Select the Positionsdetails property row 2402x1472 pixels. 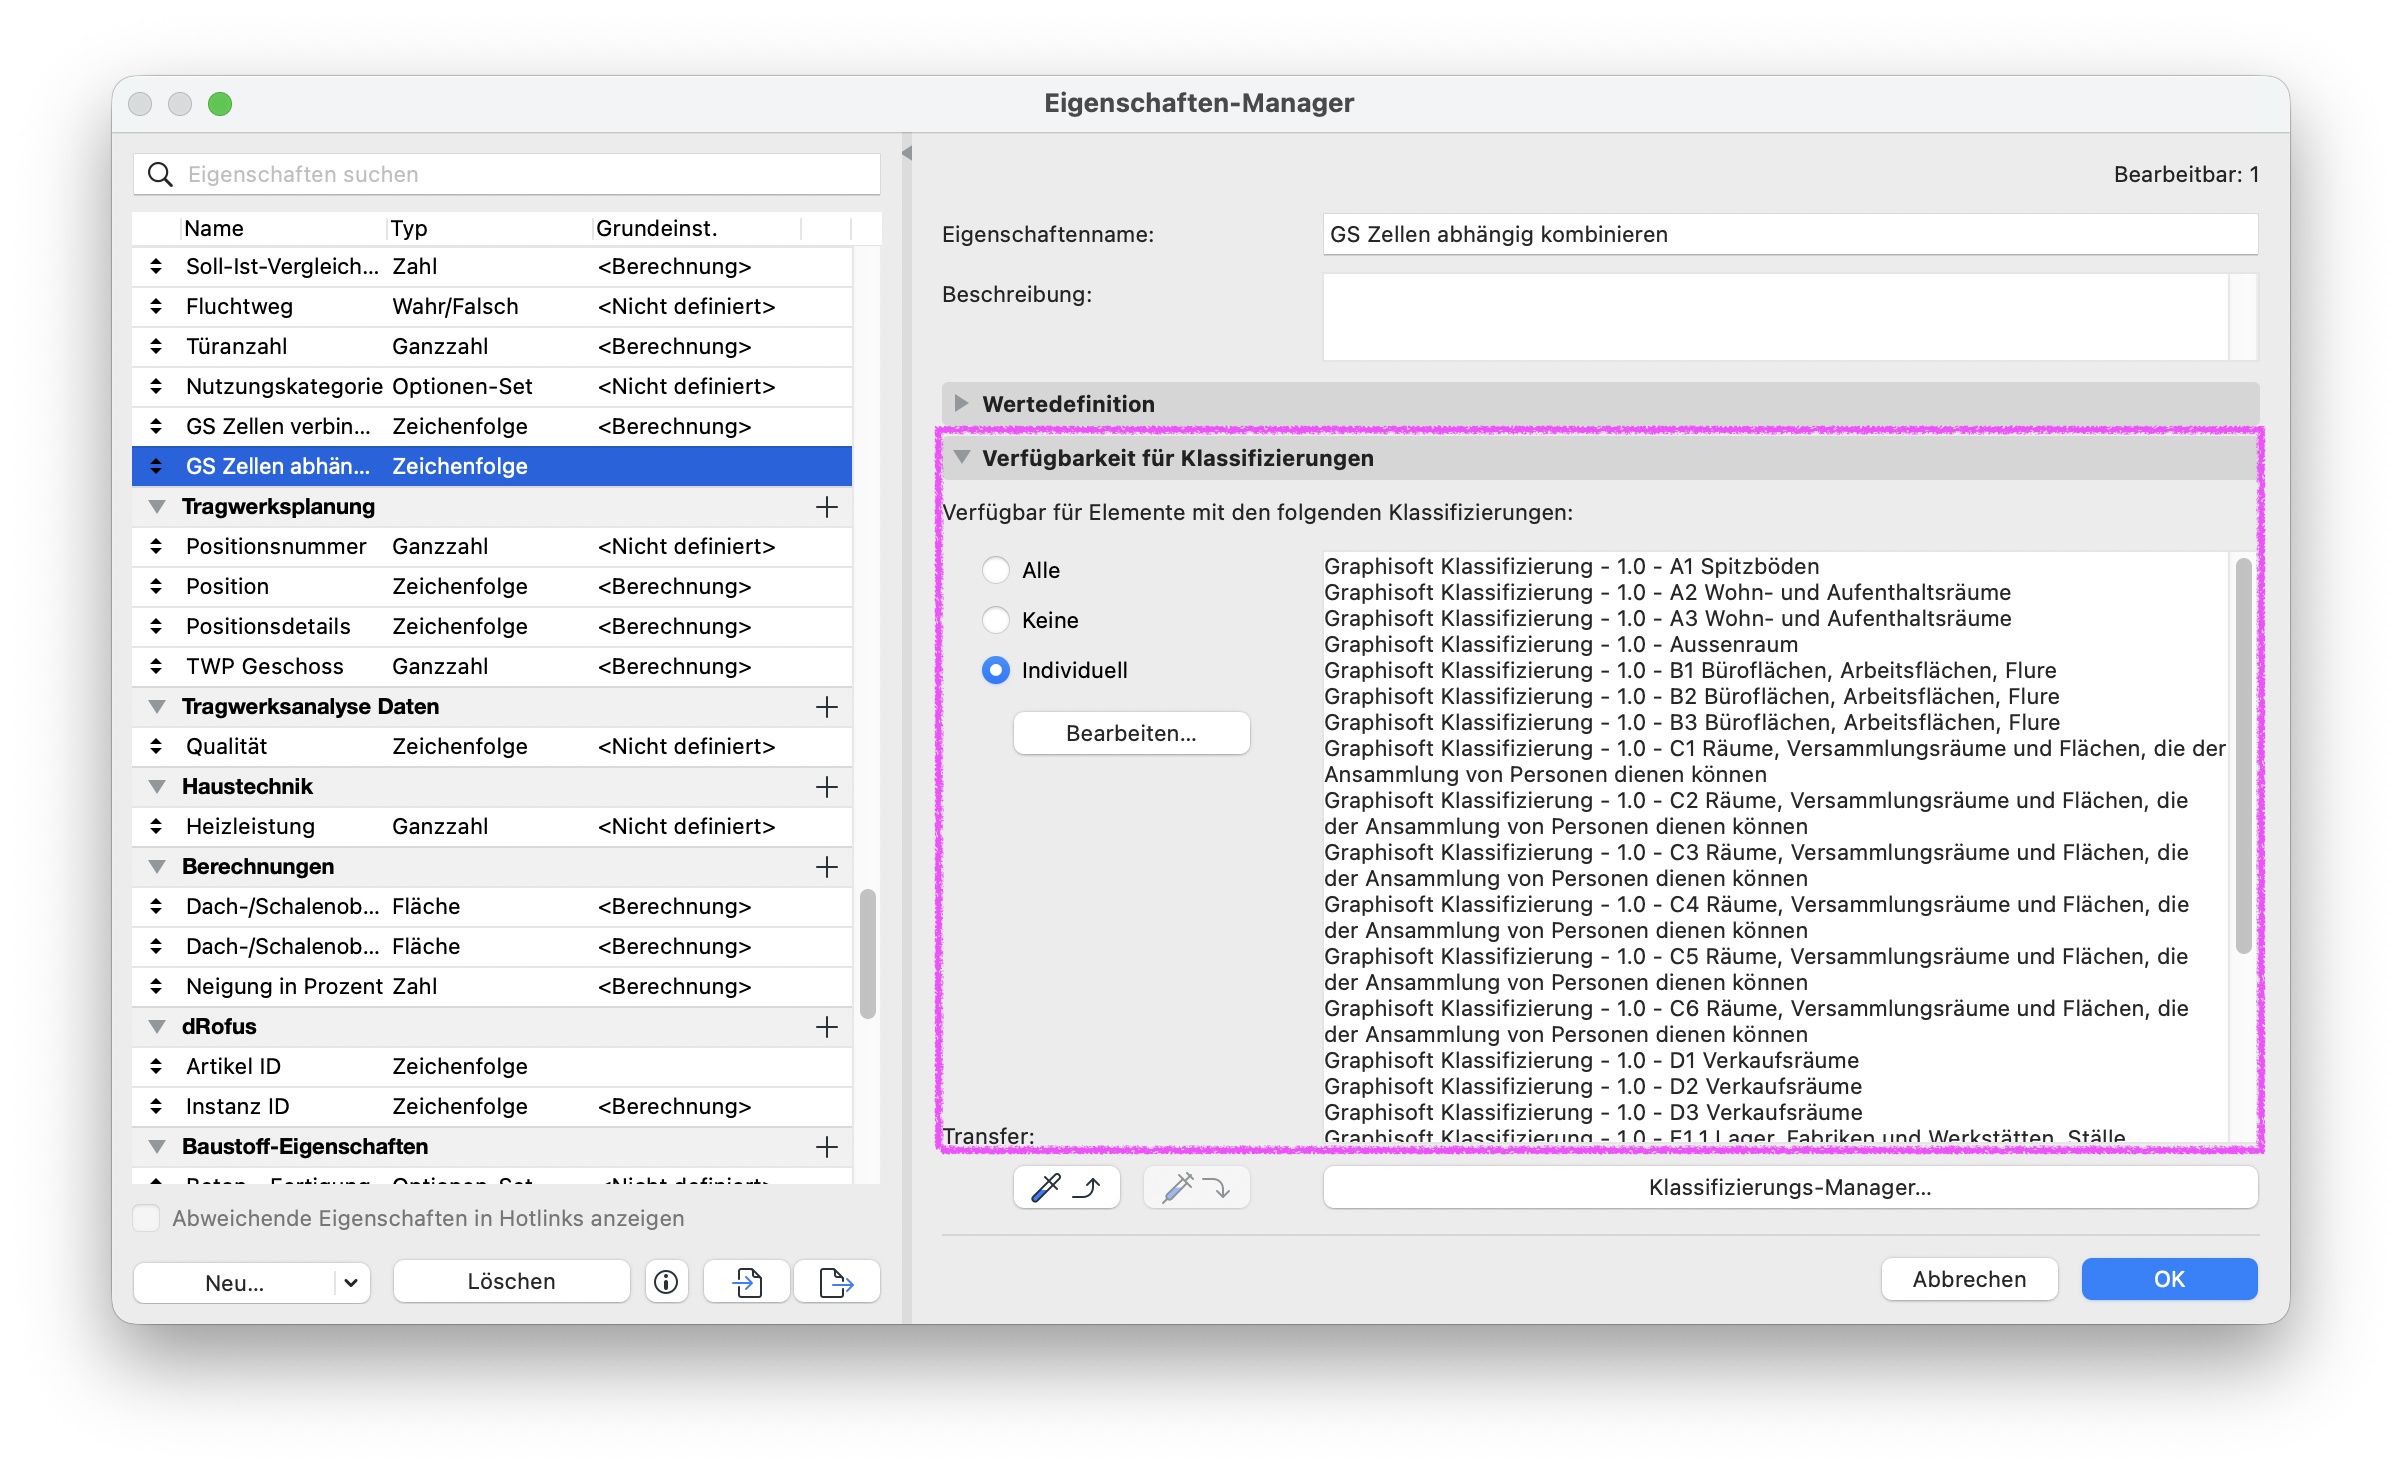(492, 626)
